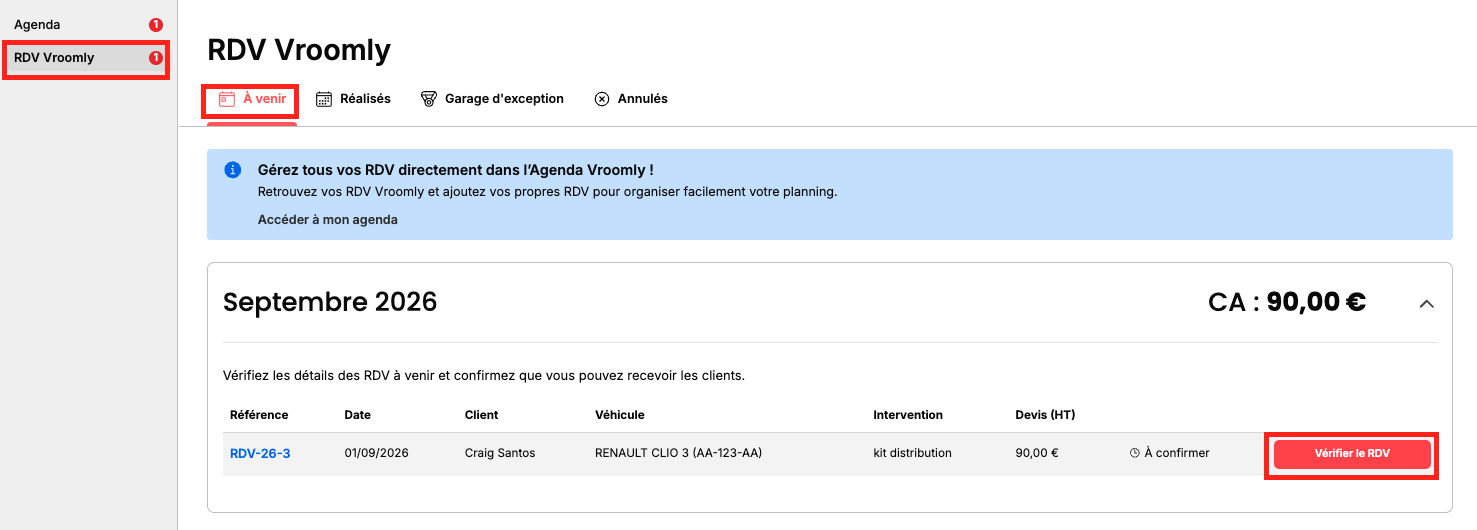The image size is (1477, 530).
Task: Open the Agenda sidebar item
Action: coord(85,25)
